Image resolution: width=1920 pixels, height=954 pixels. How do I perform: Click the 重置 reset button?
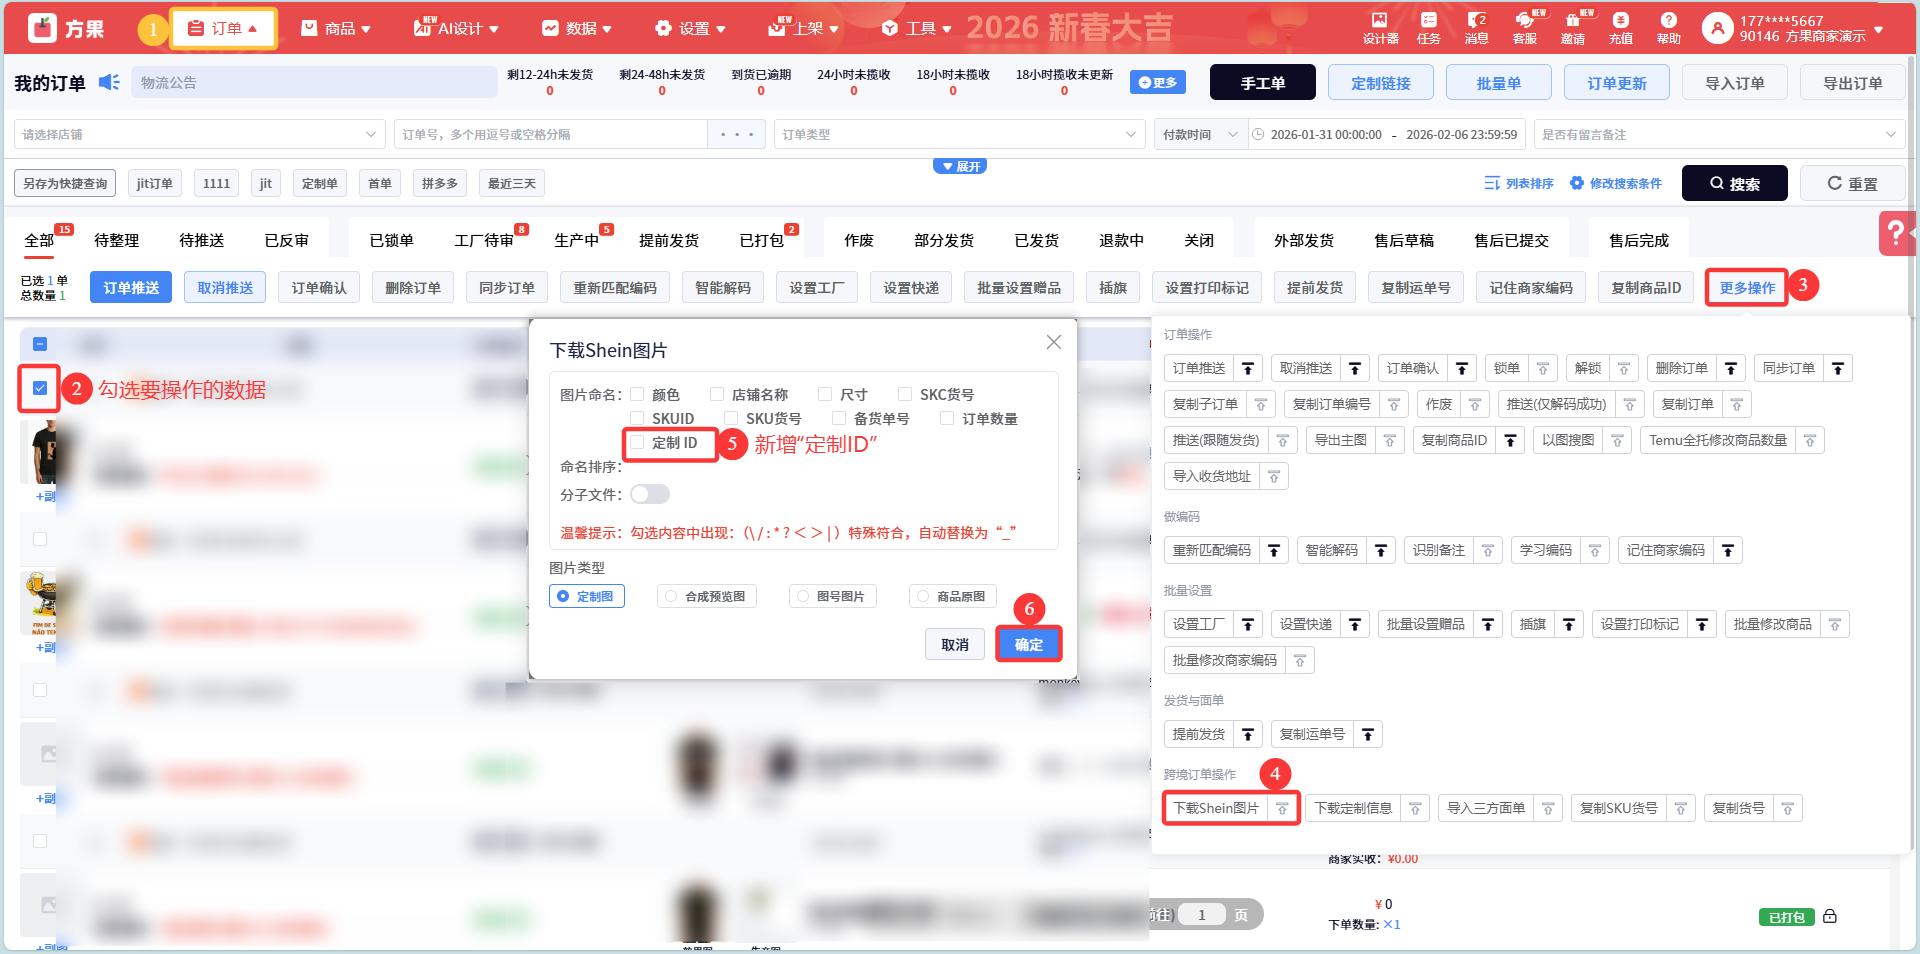coord(1853,183)
